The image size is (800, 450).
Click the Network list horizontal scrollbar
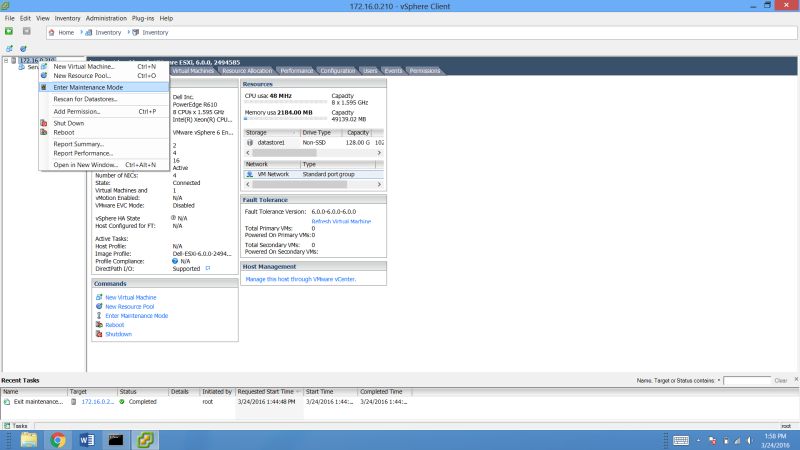tap(313, 185)
